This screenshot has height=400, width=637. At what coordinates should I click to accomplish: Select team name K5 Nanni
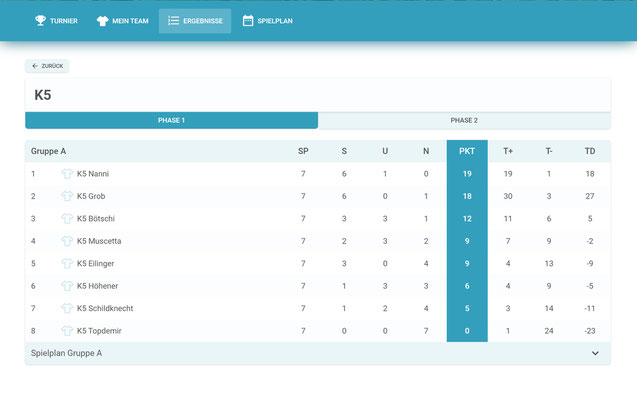pyautogui.click(x=93, y=174)
